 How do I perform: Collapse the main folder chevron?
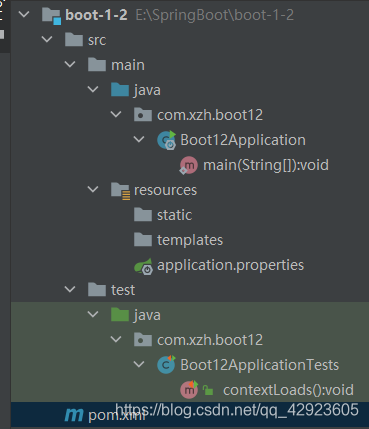click(70, 64)
